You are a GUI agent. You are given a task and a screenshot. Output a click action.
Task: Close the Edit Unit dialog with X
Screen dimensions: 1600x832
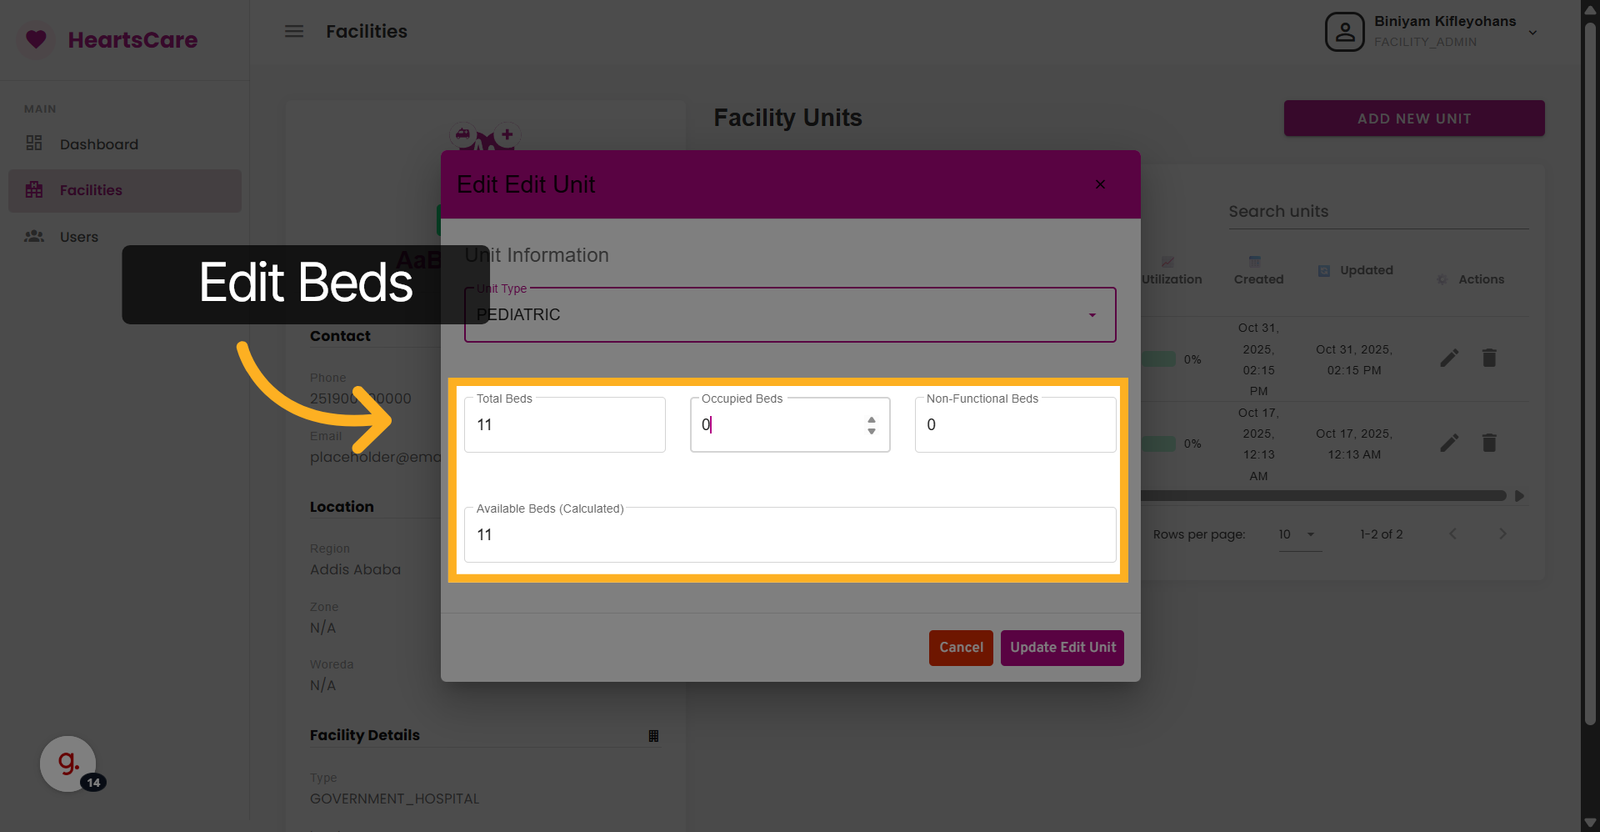coord(1100,184)
